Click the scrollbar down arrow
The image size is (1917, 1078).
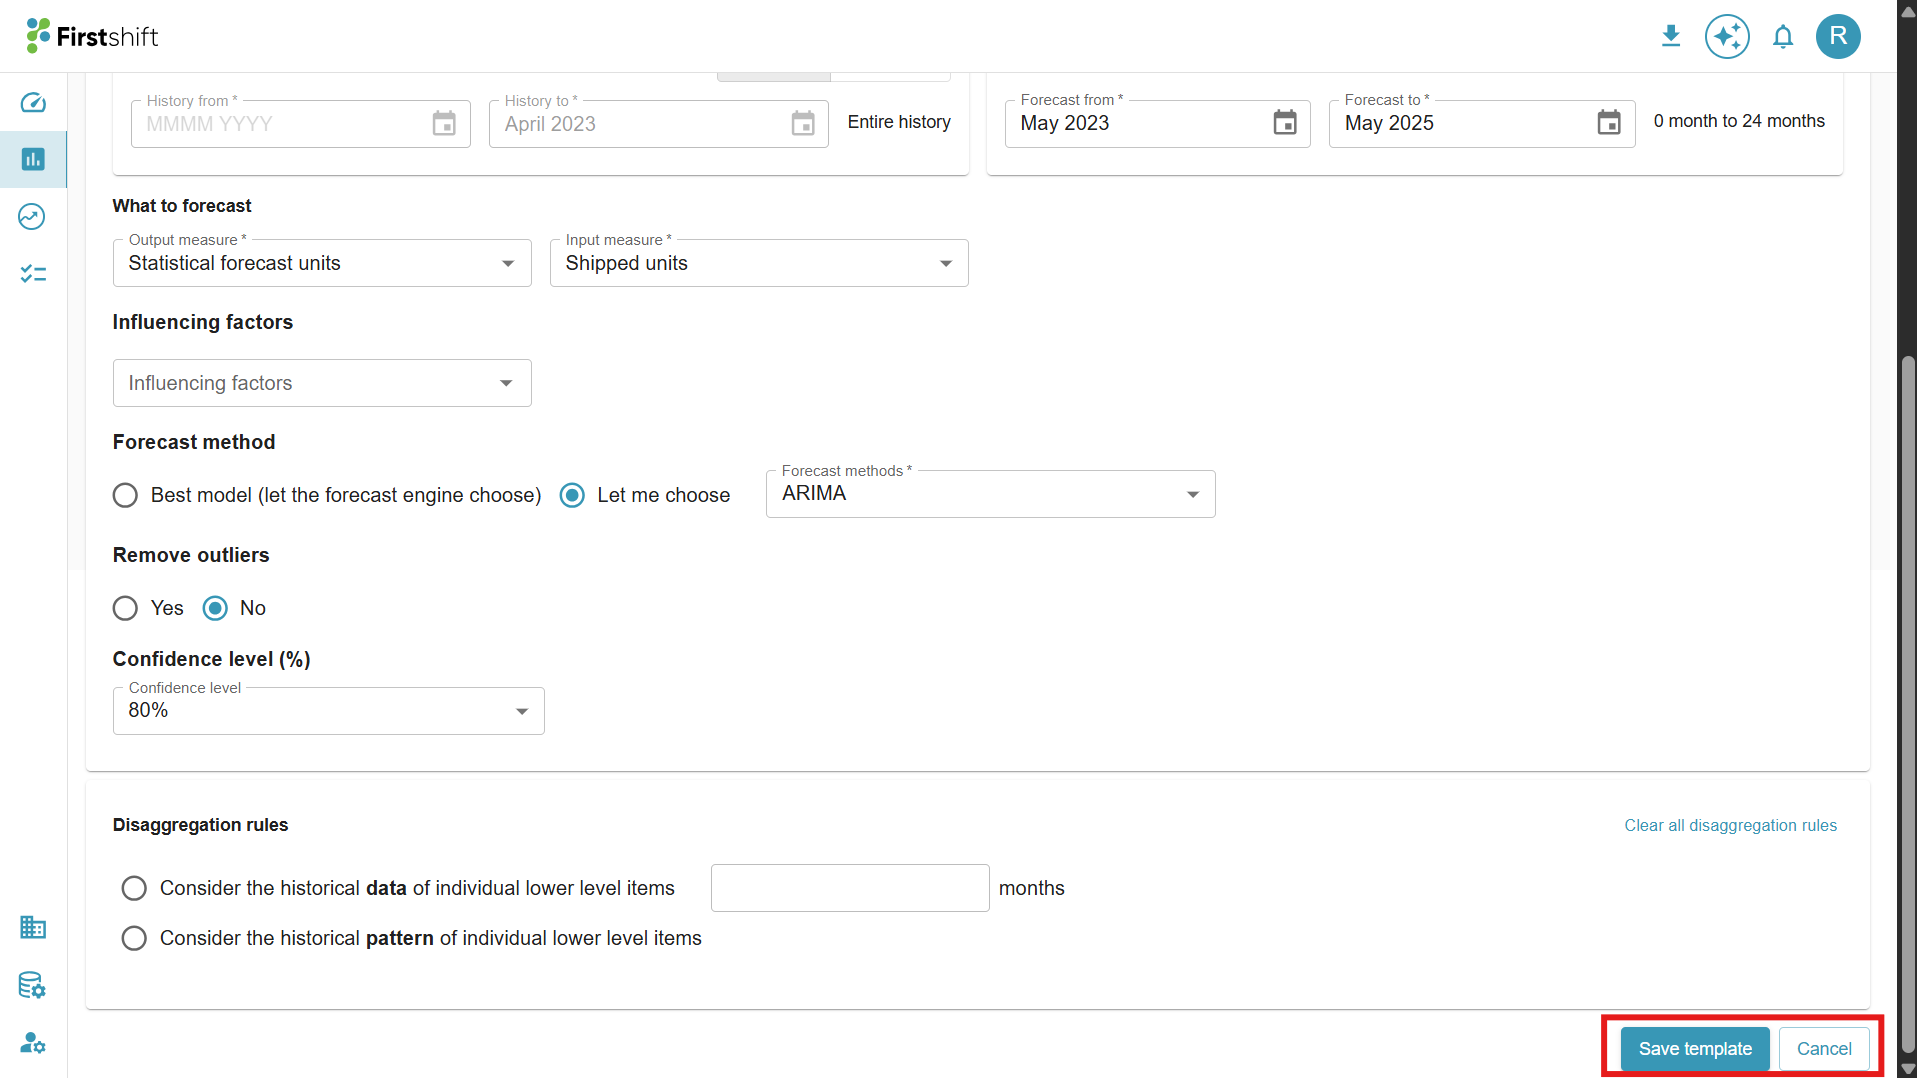tap(1908, 1069)
